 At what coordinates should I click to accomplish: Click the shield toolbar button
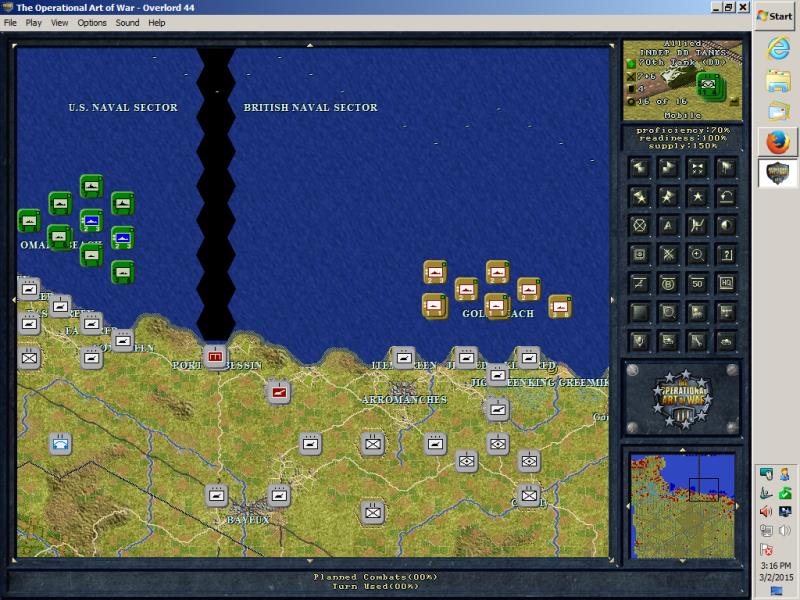(639, 341)
